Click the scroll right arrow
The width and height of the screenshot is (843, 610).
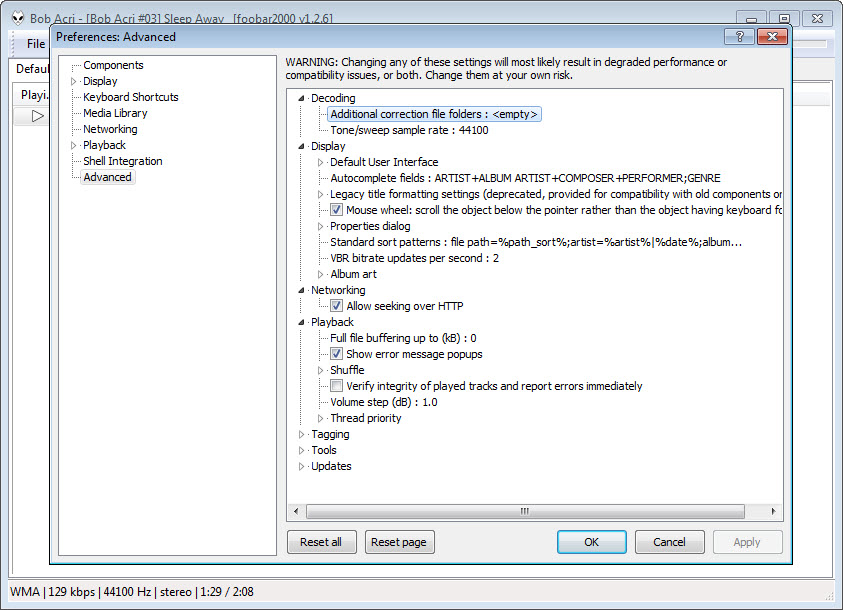click(x=773, y=511)
